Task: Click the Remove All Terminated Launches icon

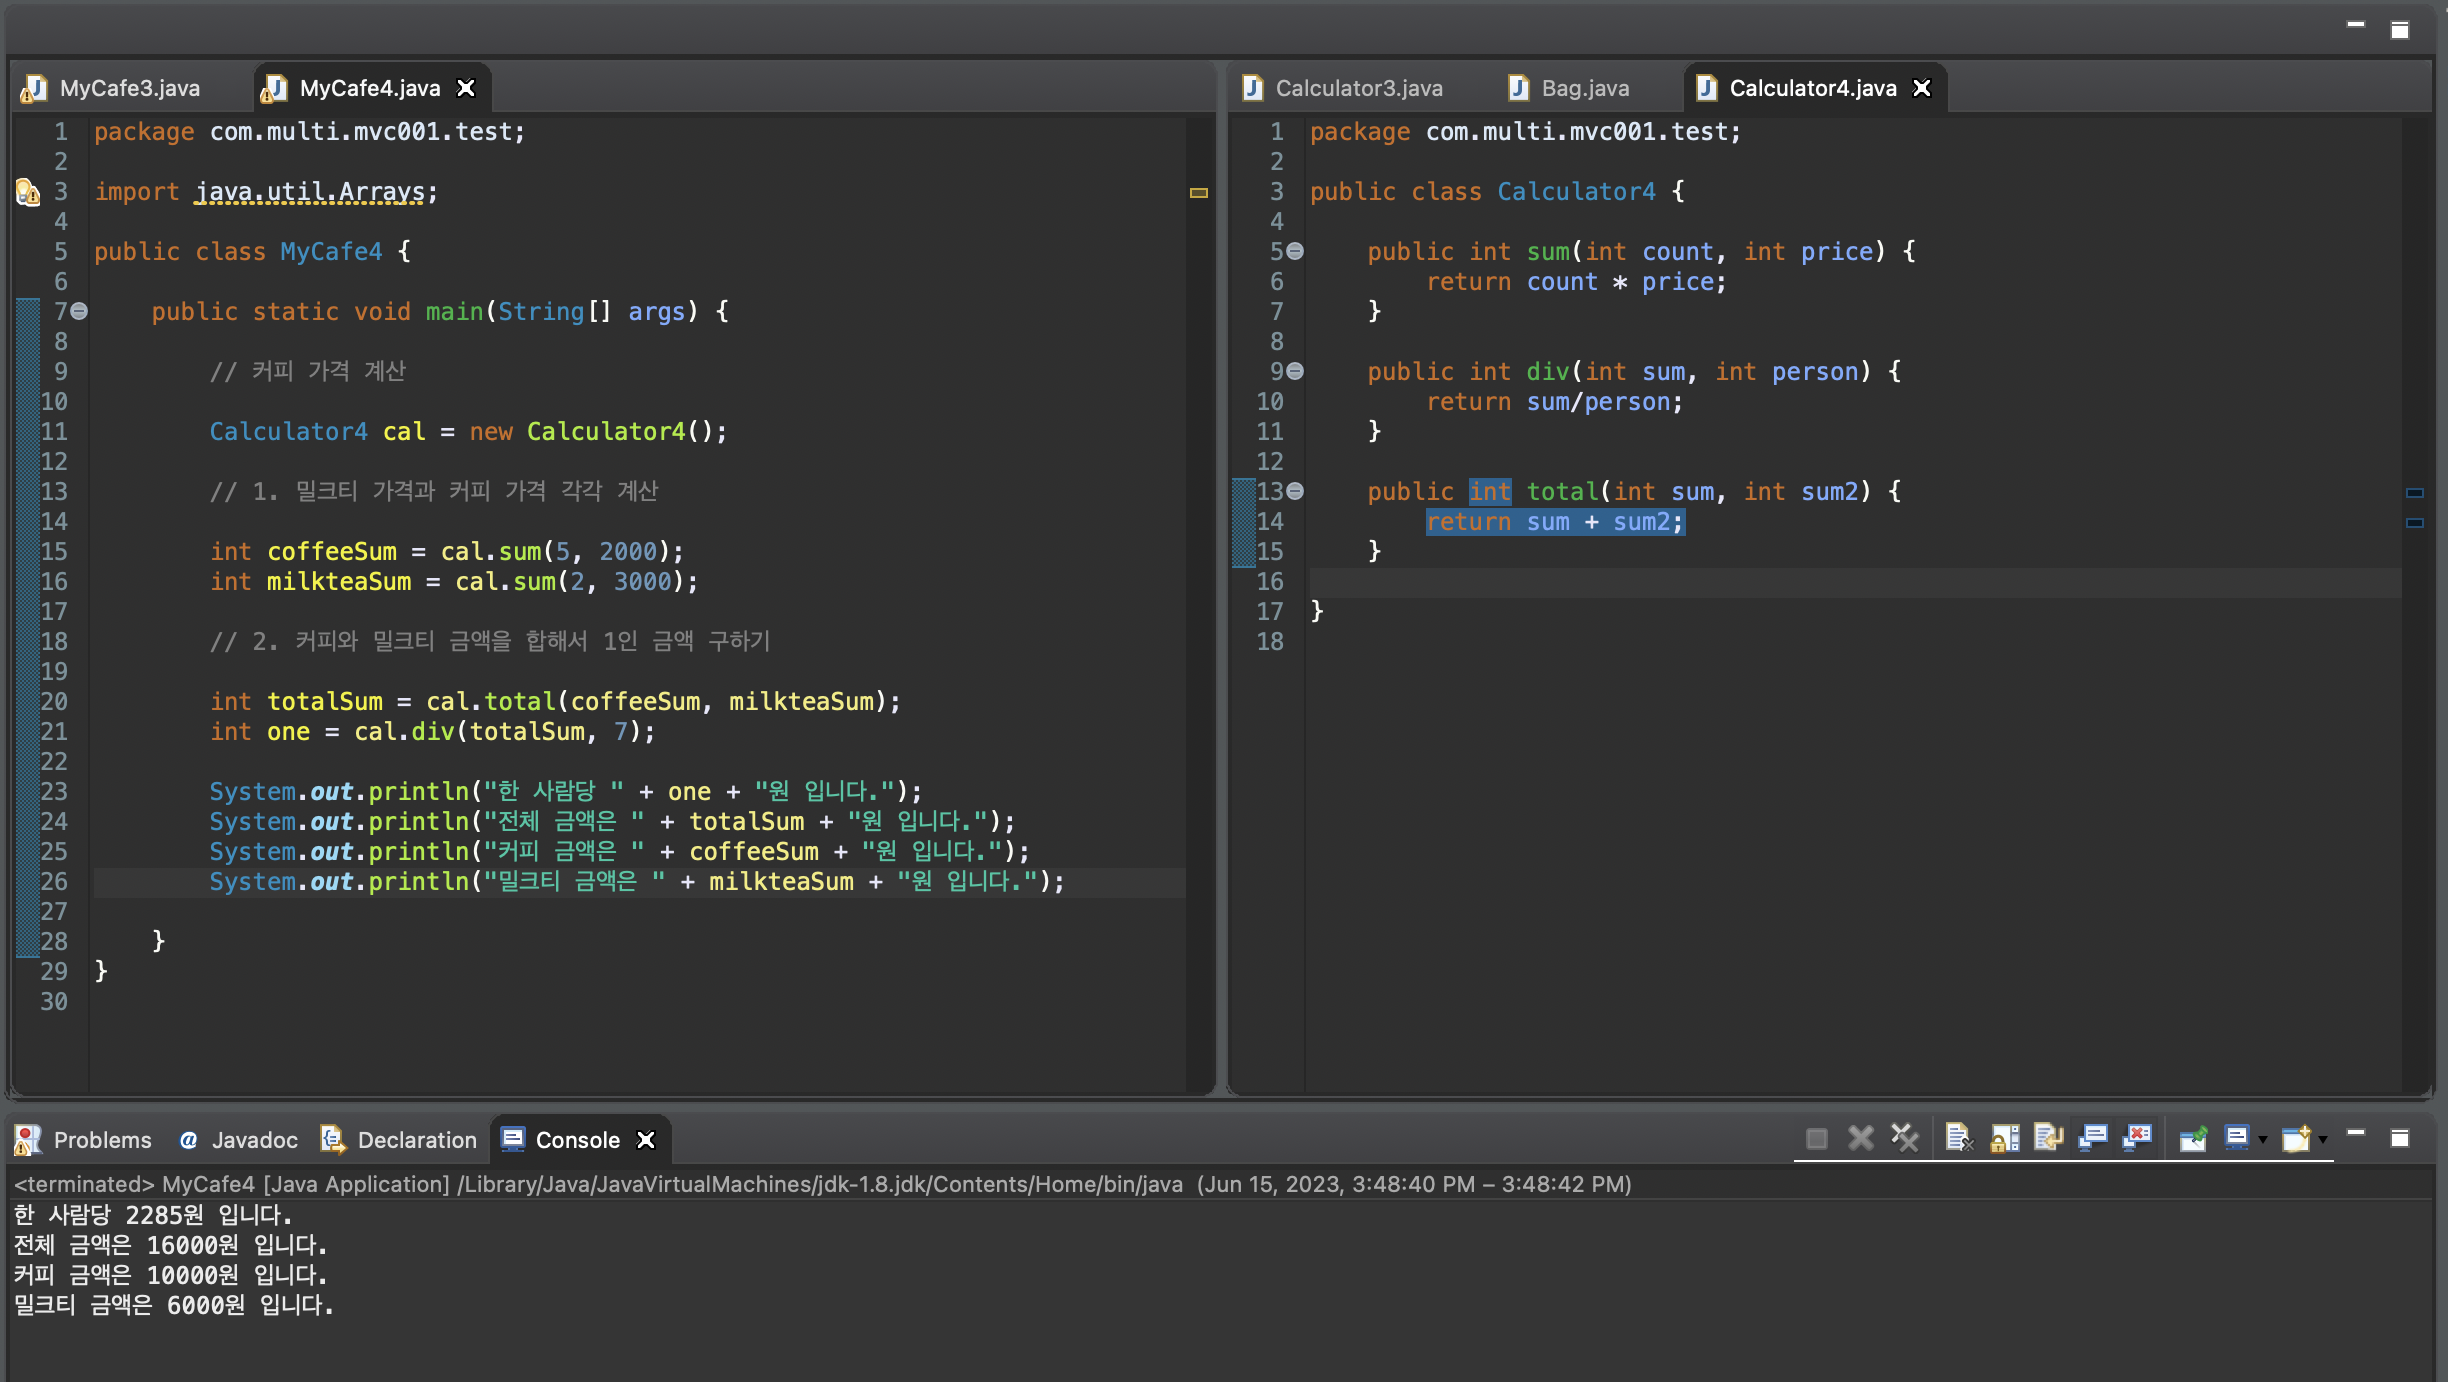Action: pyautogui.click(x=1905, y=1138)
